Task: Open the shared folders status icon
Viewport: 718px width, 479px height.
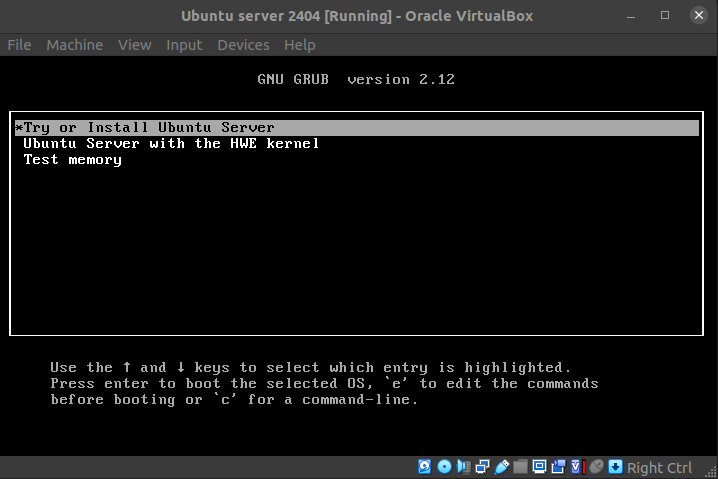Action: (520, 467)
